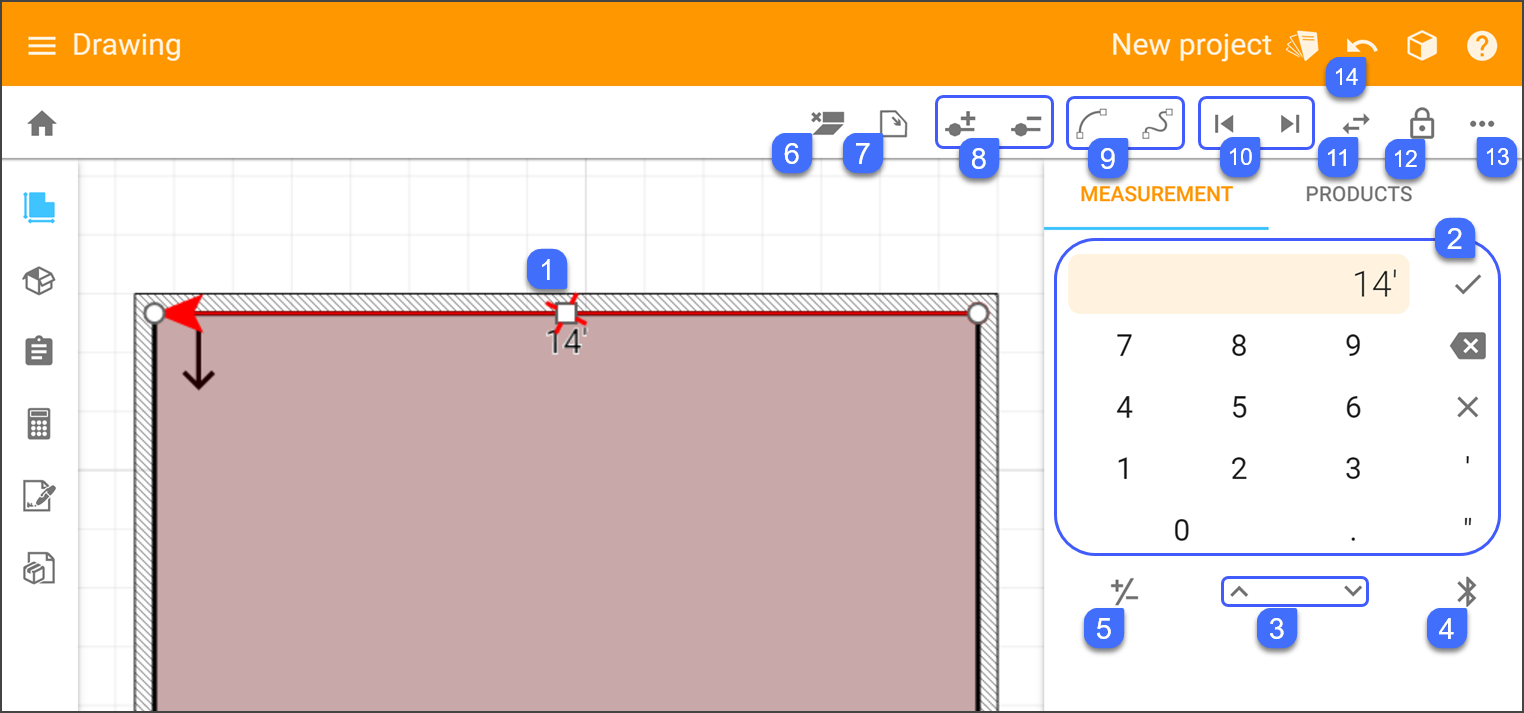Open the open-box icon in sidebar
The image size is (1524, 713).
point(39,282)
